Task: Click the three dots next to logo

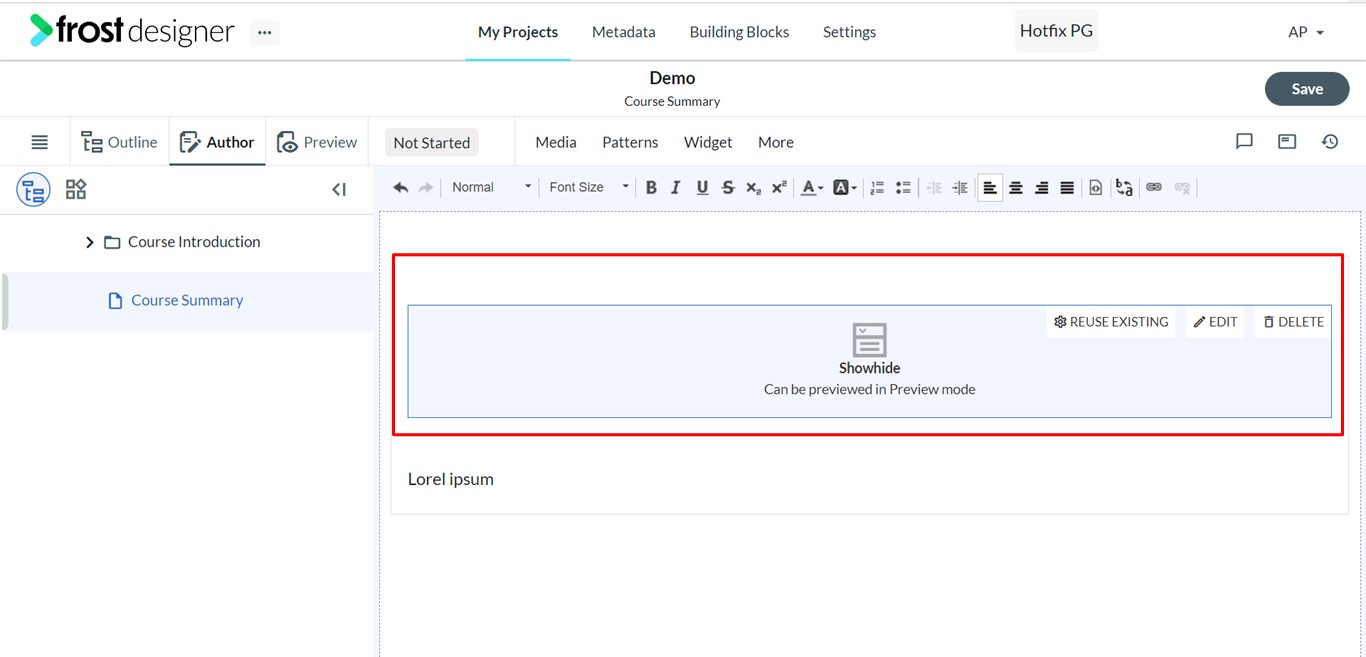Action: pyautogui.click(x=264, y=32)
